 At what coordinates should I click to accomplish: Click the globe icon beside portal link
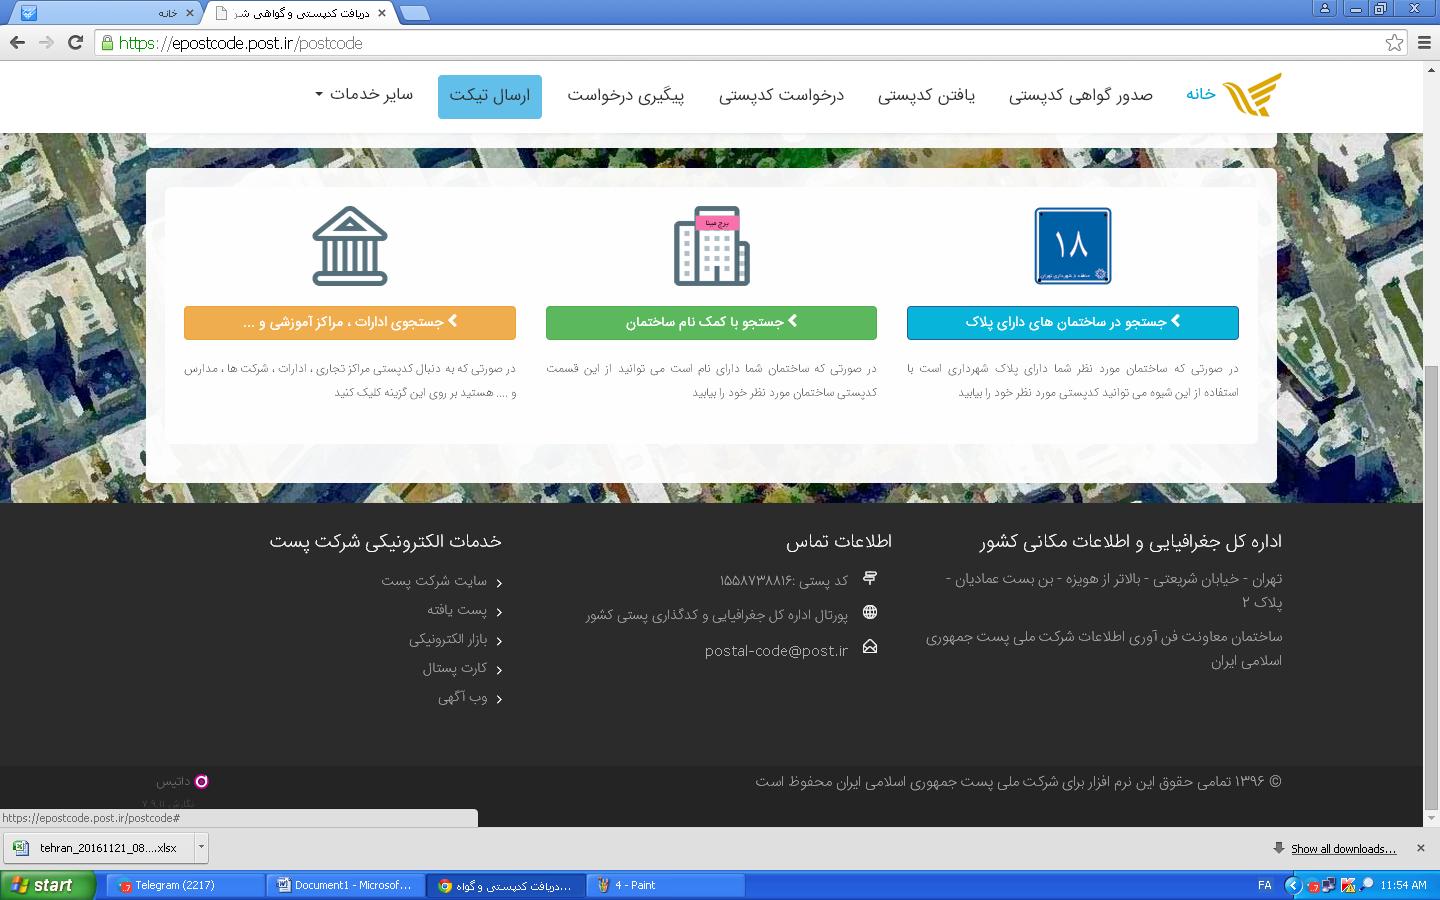coord(870,612)
